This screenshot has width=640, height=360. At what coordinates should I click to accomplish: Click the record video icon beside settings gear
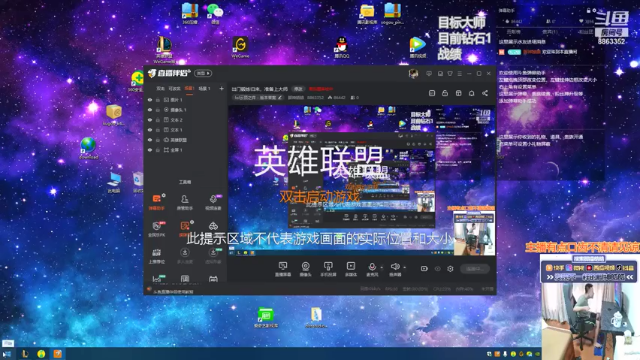(x=424, y=269)
